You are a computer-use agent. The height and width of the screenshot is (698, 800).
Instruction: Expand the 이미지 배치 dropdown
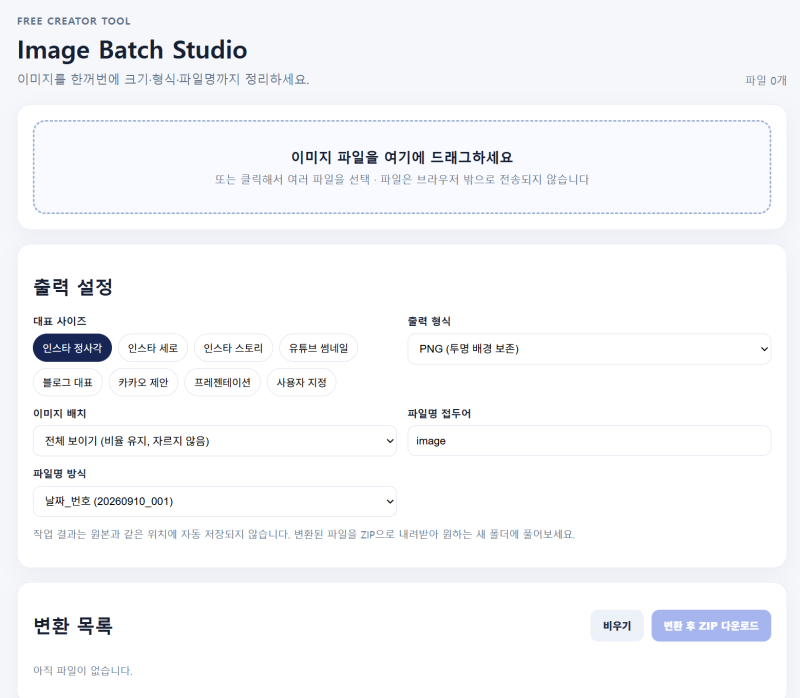coord(215,441)
